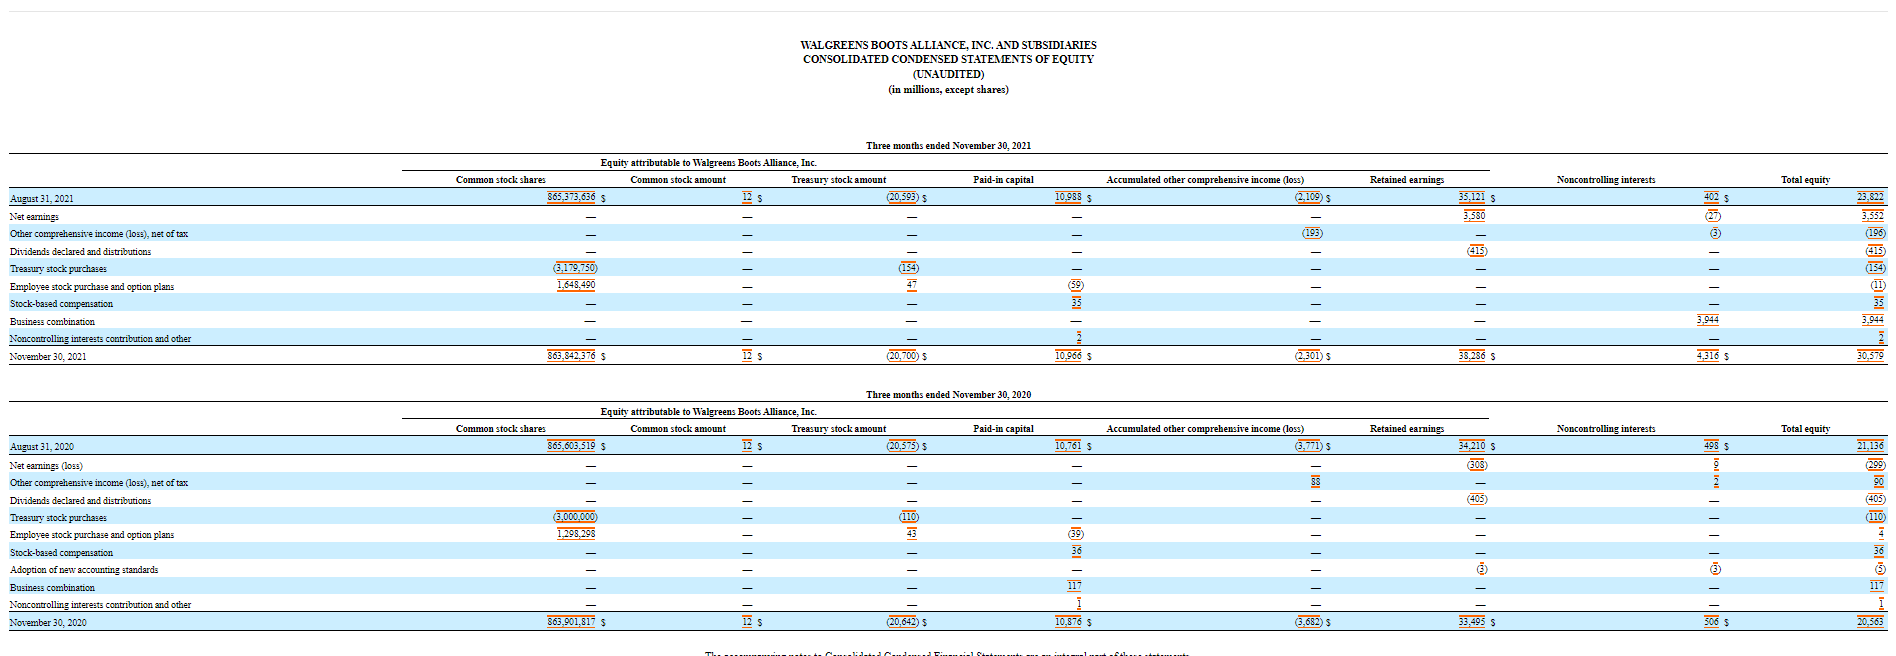1896x656 pixels.
Task: Click total equity value 23,822
Action: [1870, 197]
